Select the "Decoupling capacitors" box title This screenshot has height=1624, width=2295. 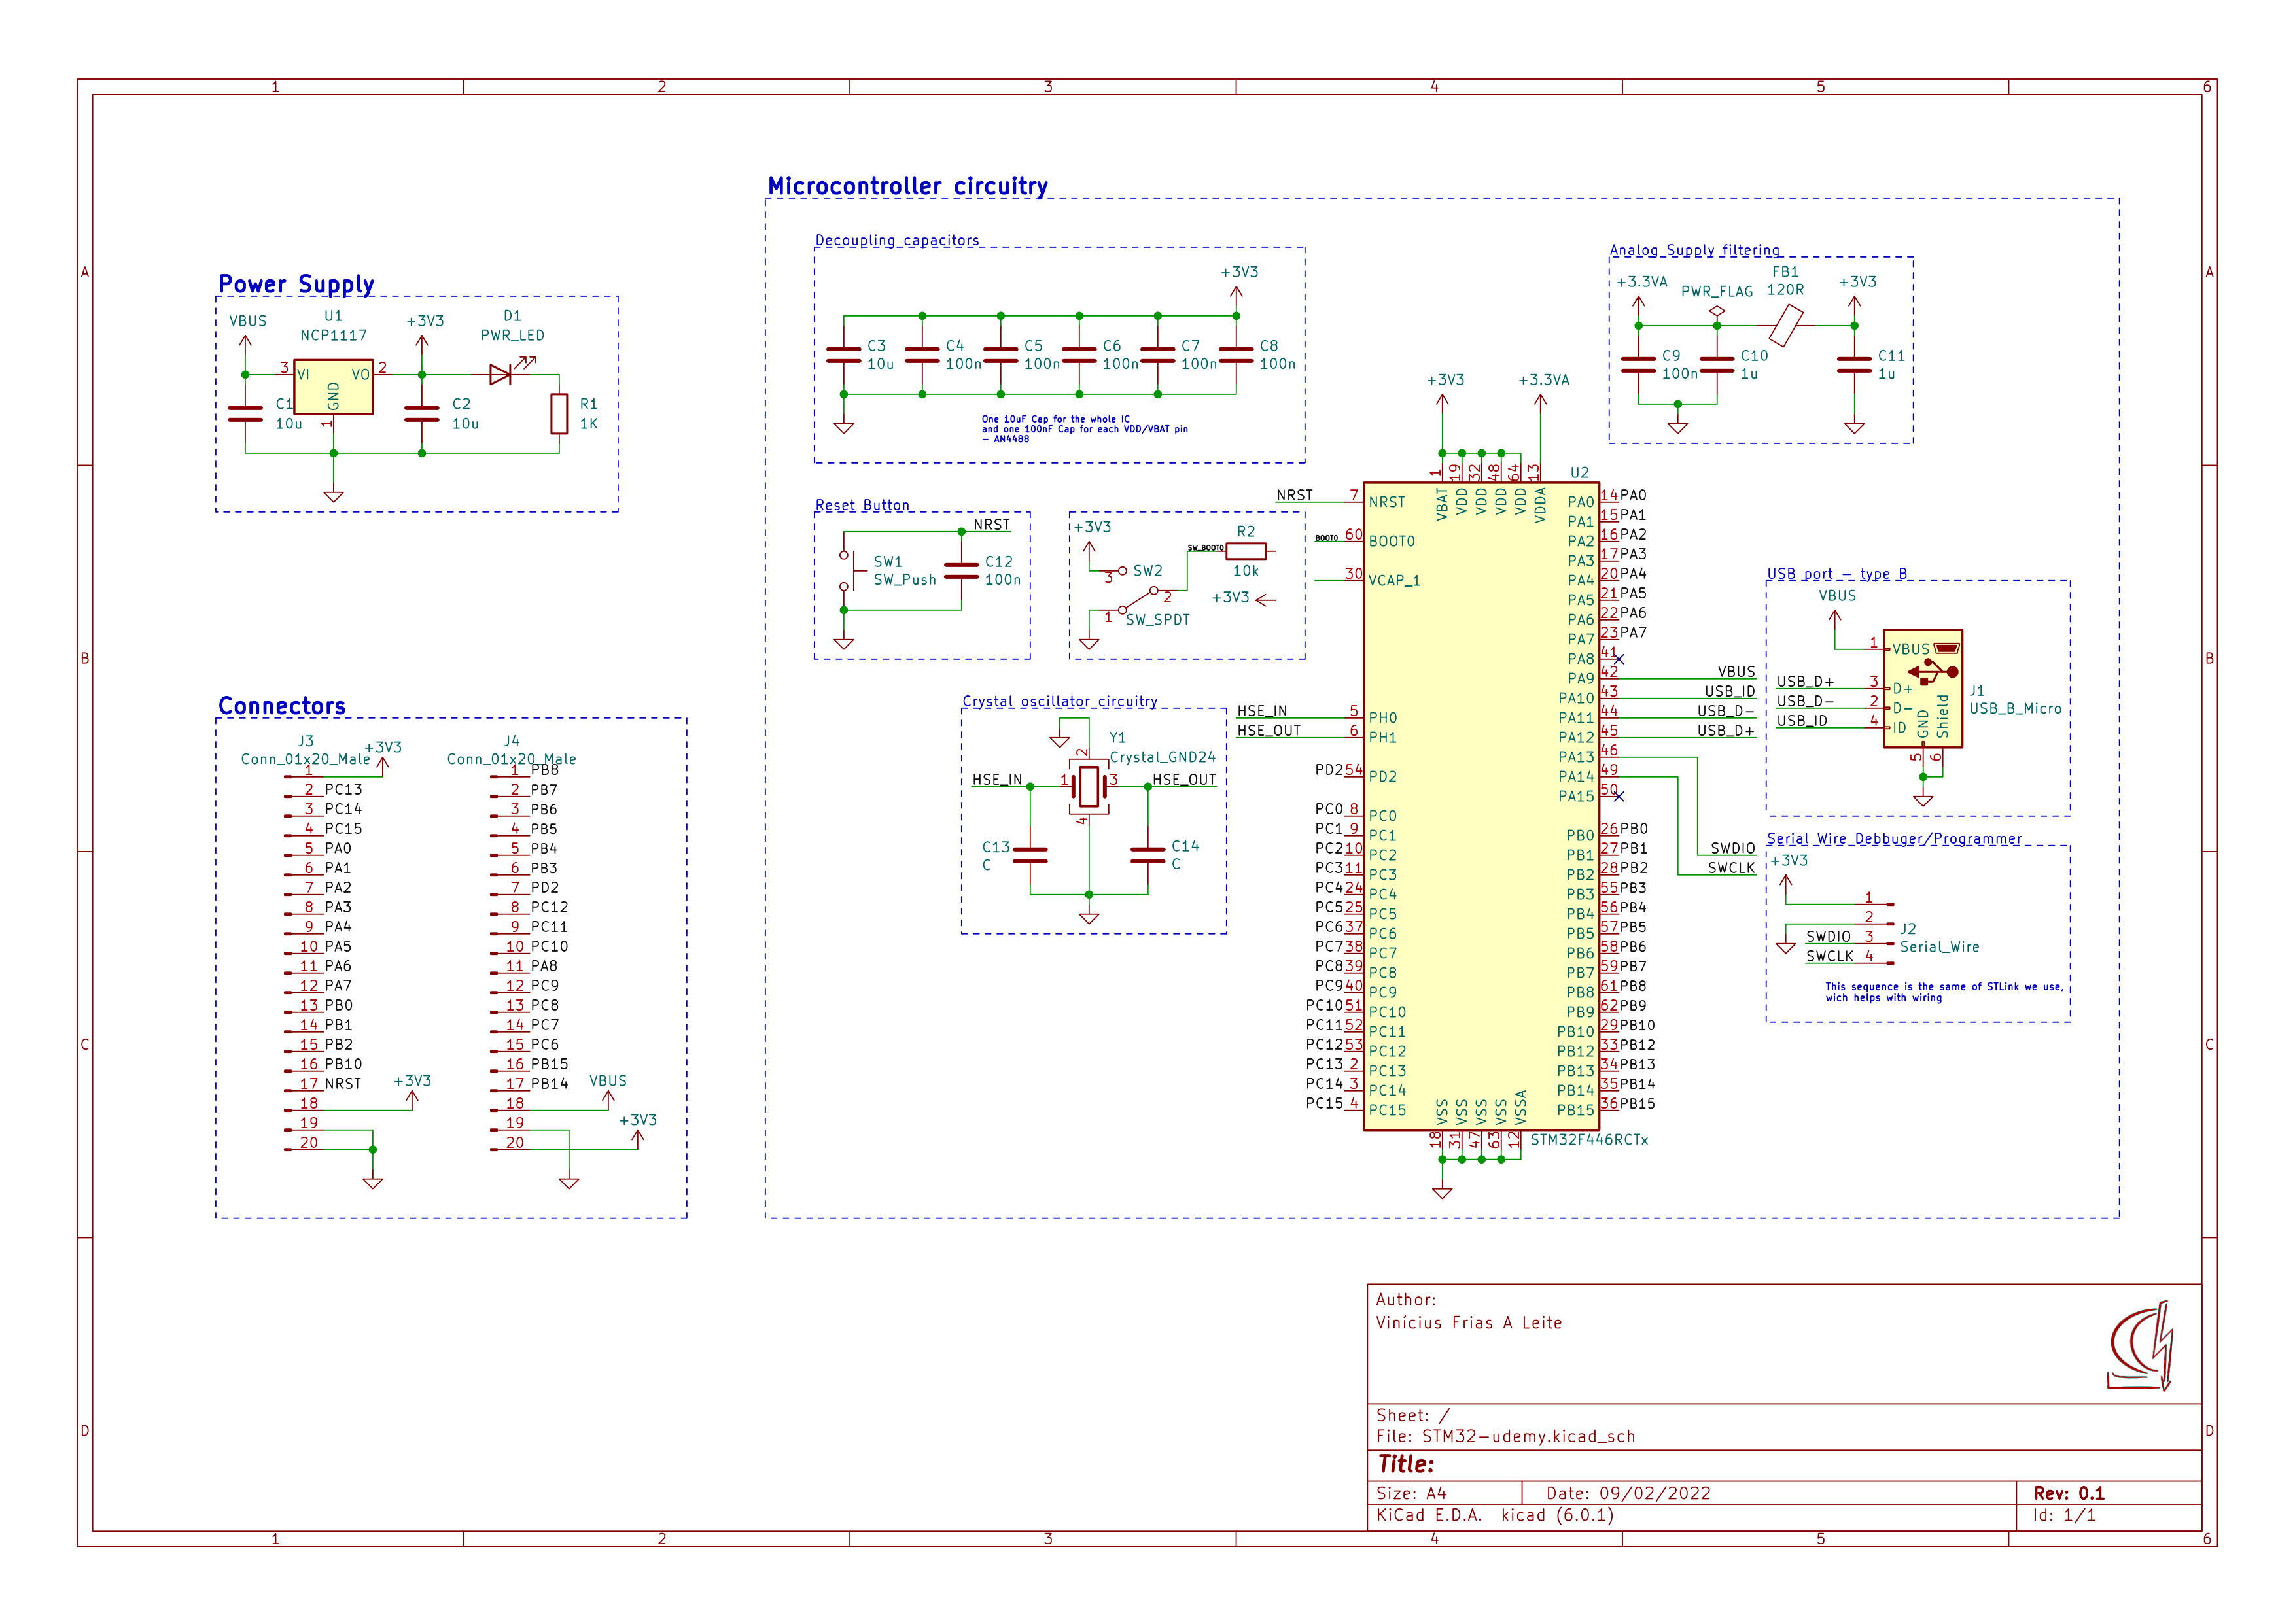coord(897,240)
